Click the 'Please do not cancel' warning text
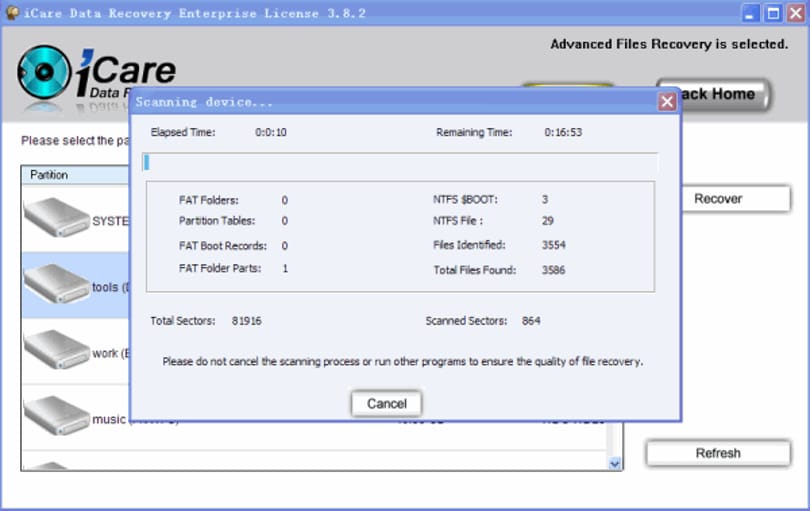The height and width of the screenshot is (511, 810). [x=403, y=362]
